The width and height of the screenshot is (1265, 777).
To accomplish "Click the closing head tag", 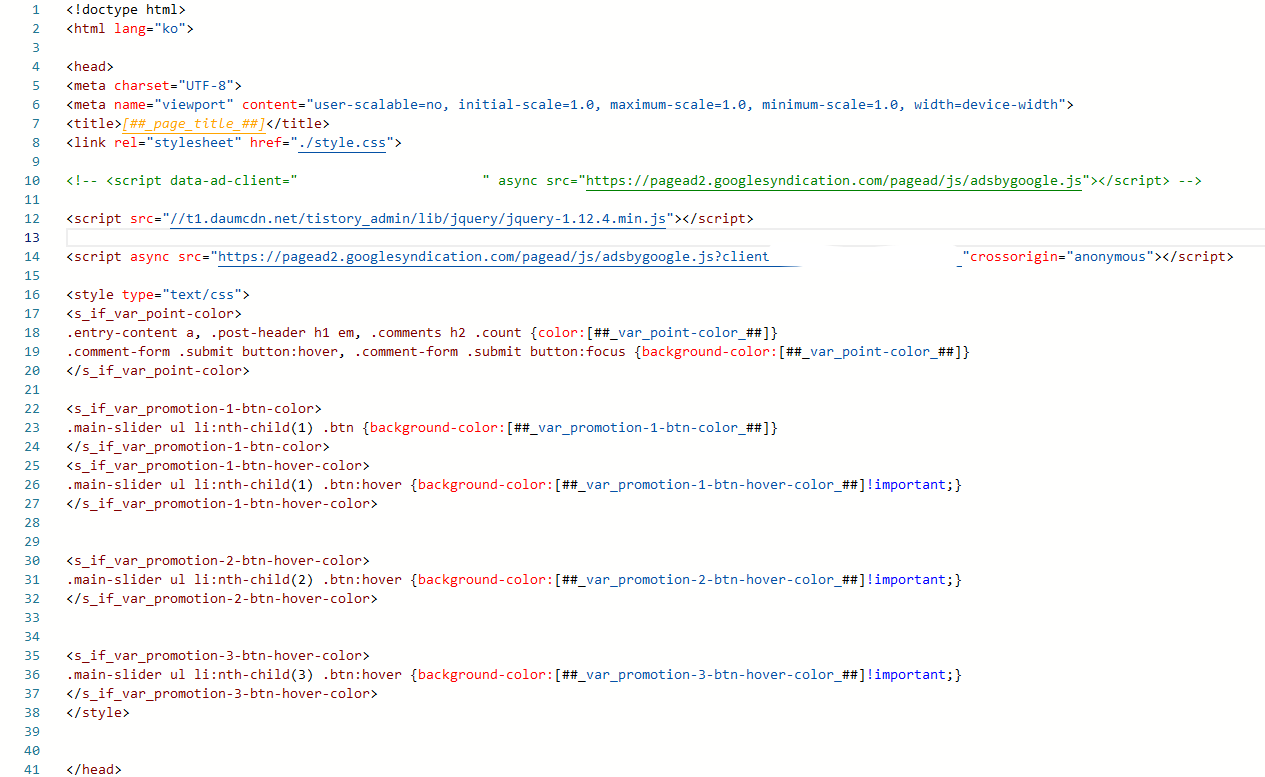I will (x=94, y=769).
